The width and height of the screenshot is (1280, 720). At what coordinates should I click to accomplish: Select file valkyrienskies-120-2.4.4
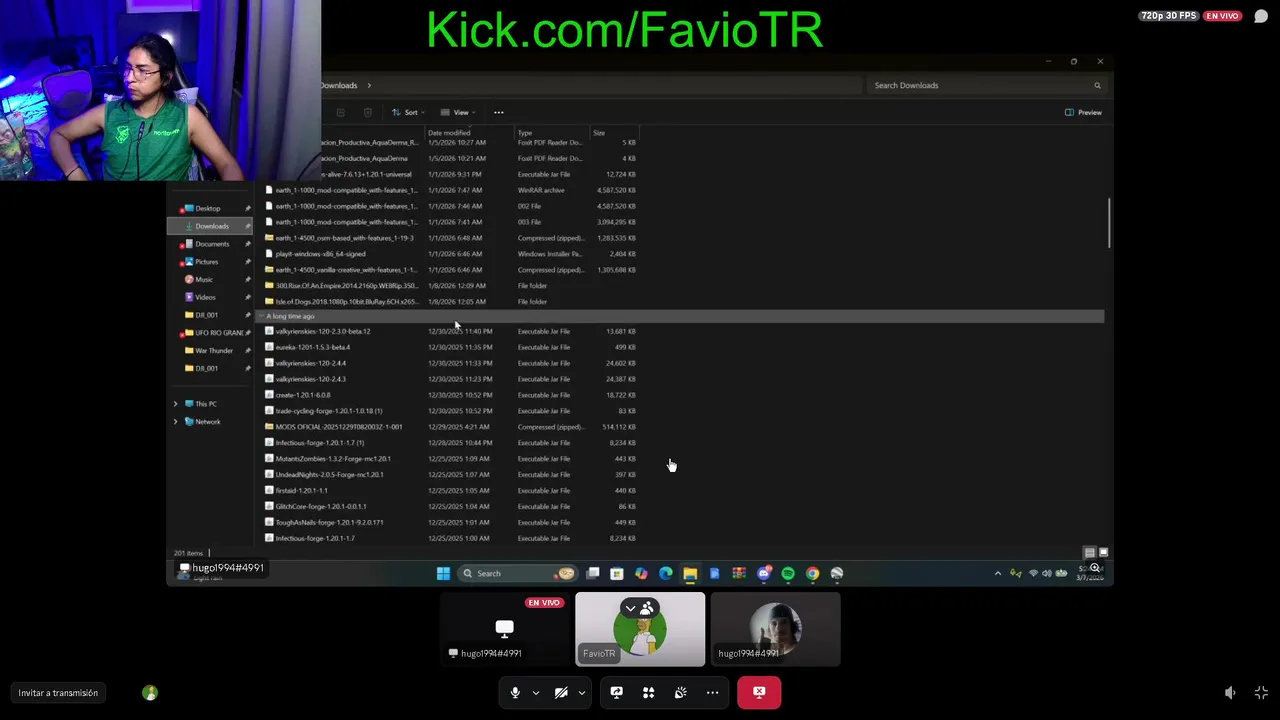pyautogui.click(x=310, y=363)
